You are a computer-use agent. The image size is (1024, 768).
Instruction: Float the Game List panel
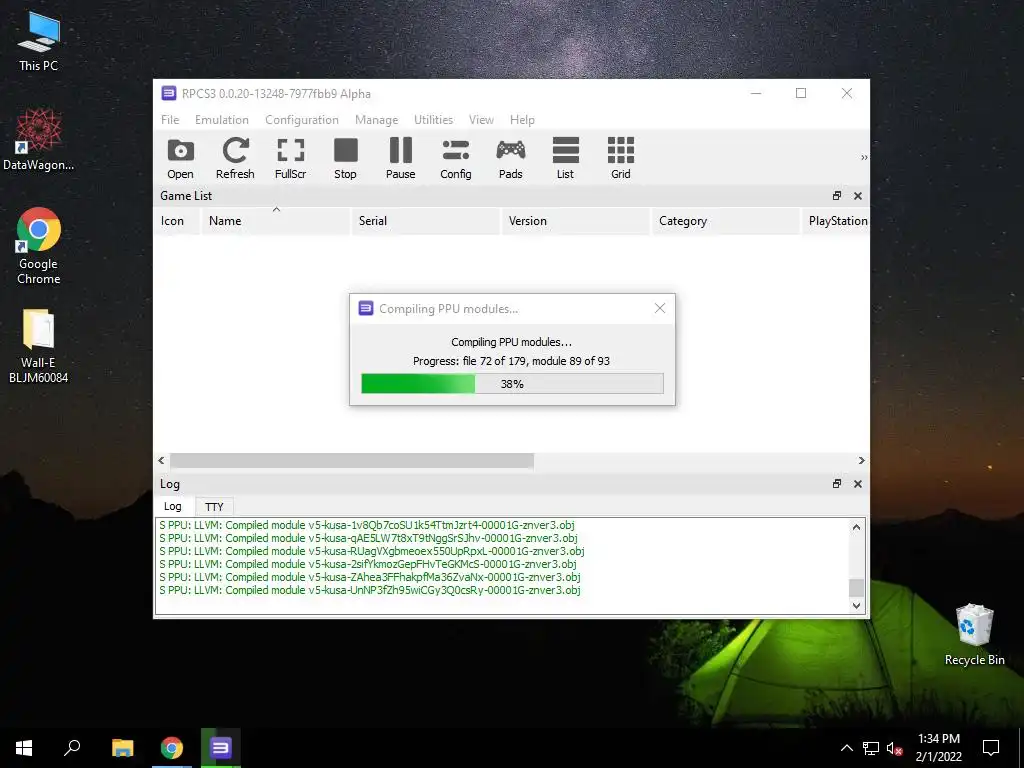pyautogui.click(x=837, y=196)
